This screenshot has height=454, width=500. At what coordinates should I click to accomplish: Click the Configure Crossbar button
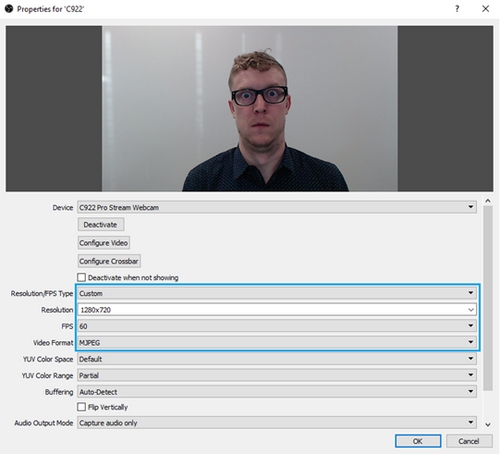[109, 261]
